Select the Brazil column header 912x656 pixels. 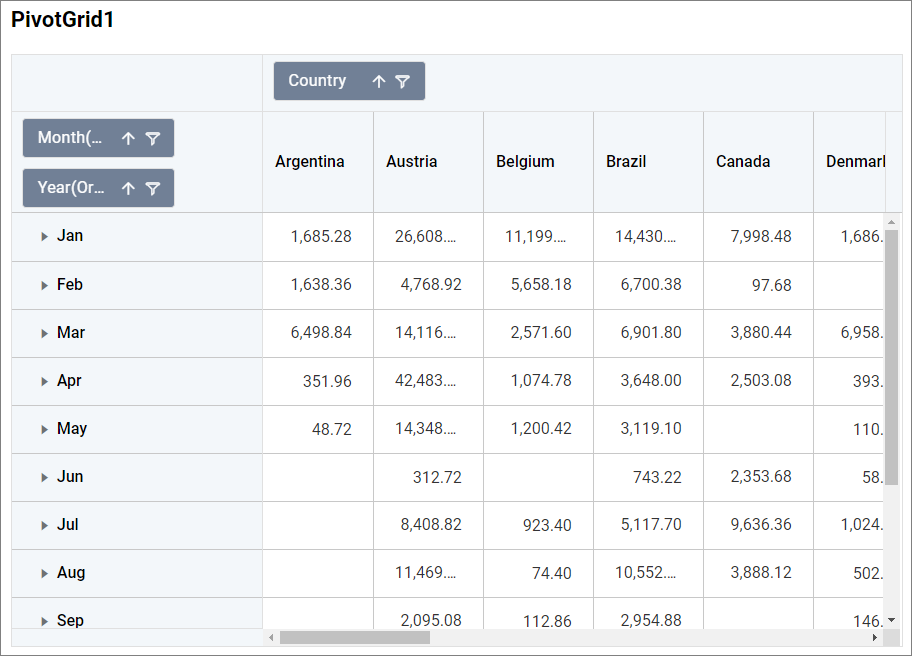tap(626, 162)
